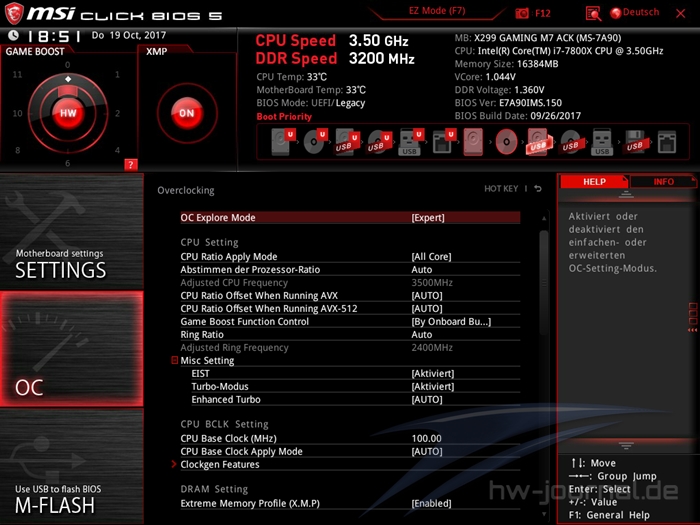Screen dimensions: 700x525
Task: Open CPU Ratio Apply Mode All Core option
Action: (350, 256)
